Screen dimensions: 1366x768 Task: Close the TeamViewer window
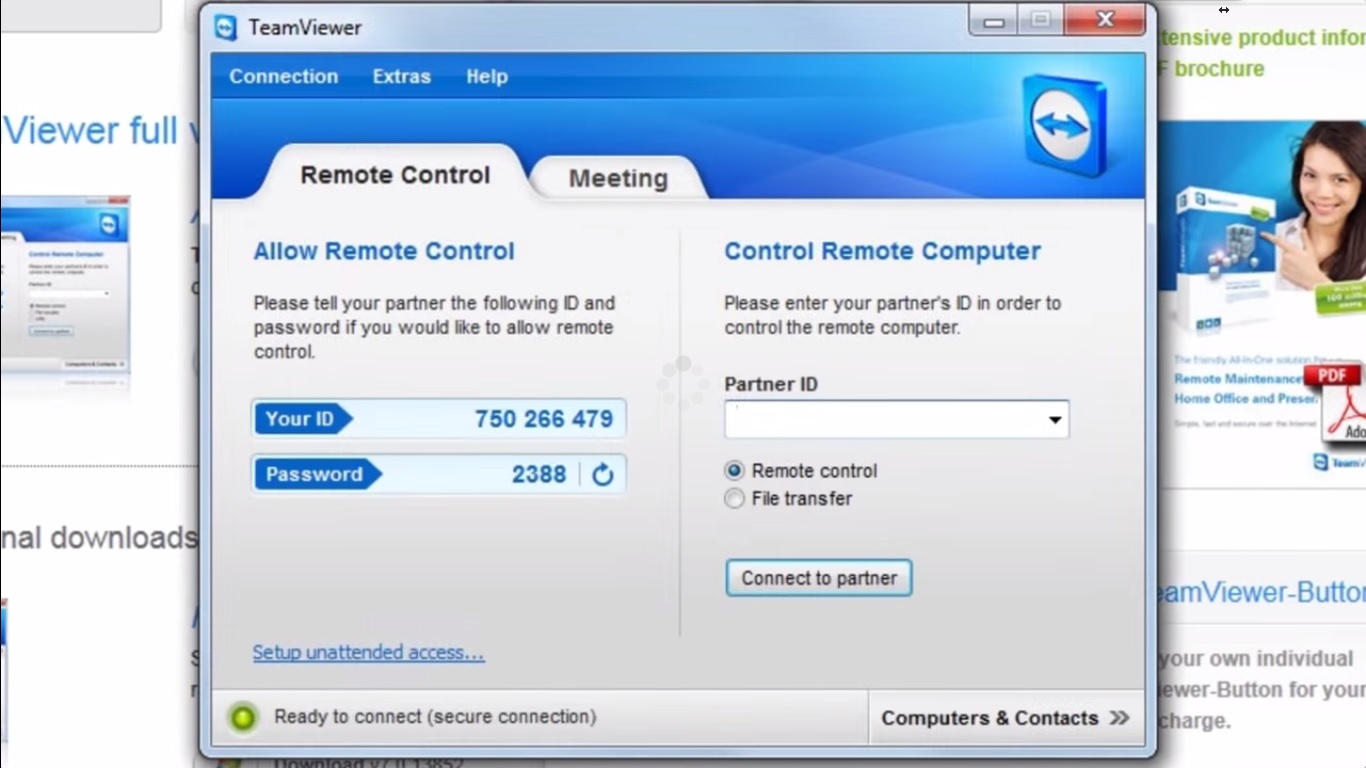click(x=1105, y=20)
